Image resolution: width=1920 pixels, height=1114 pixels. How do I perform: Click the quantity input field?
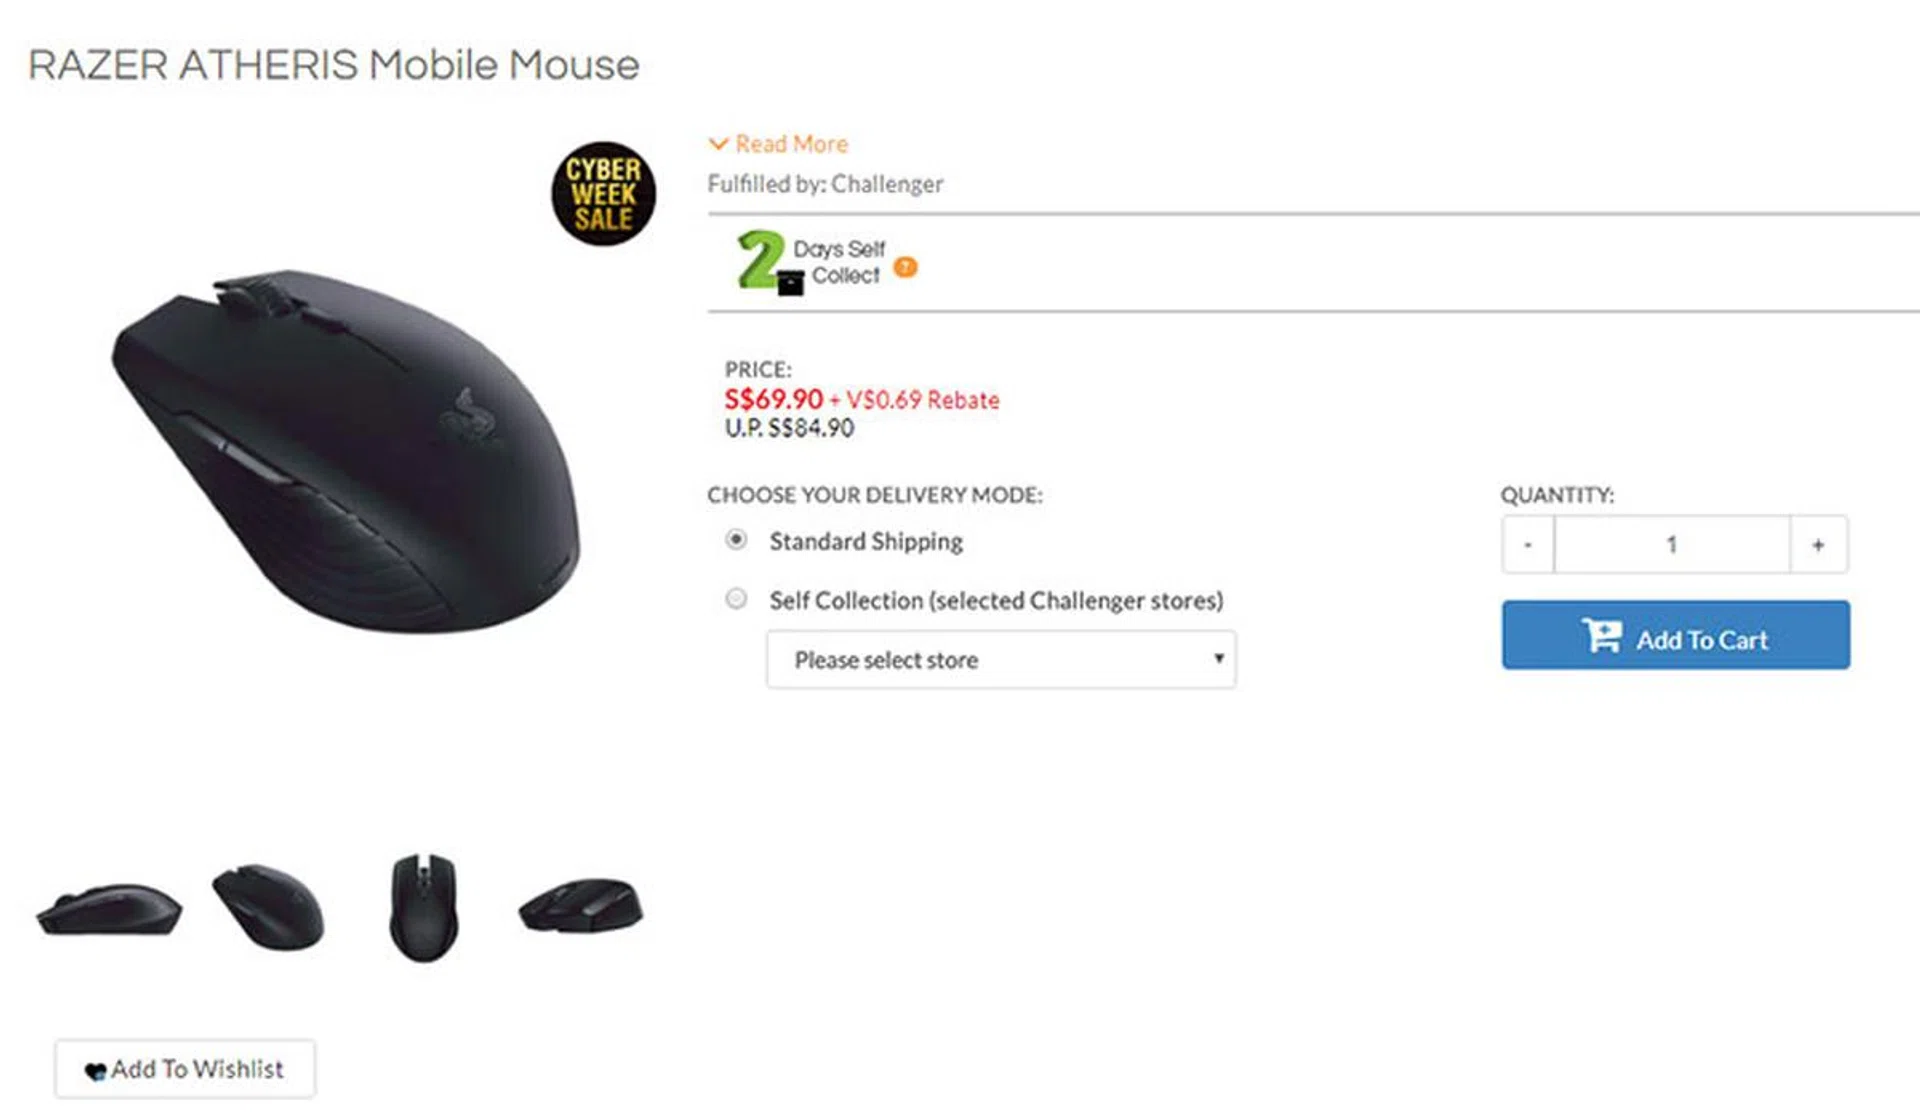[x=1671, y=545]
